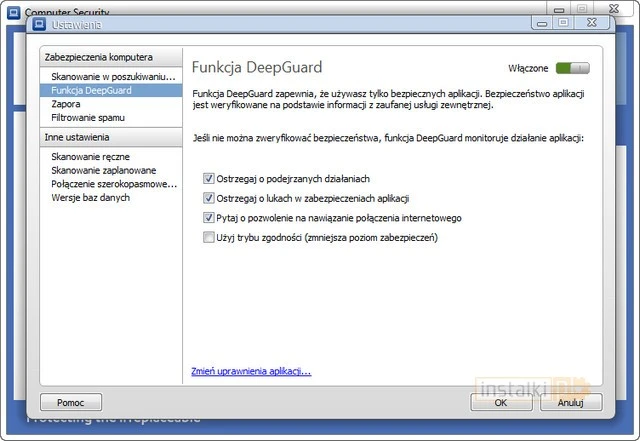The image size is (640, 441).
Task: Click the Computer Security window icon
Action: [x=13, y=12]
